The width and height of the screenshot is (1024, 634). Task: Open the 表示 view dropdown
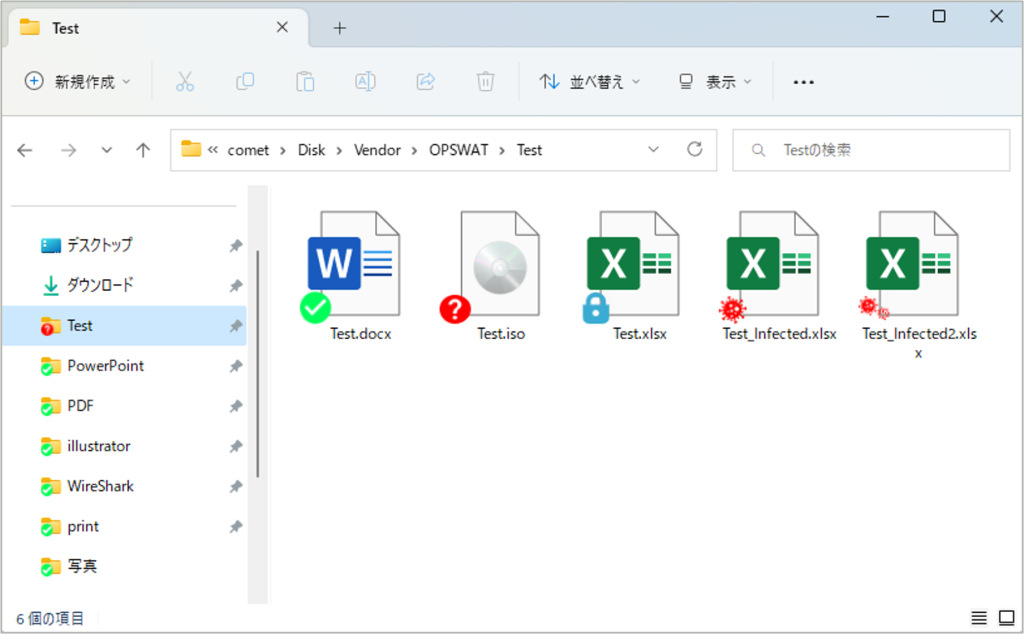coord(715,82)
